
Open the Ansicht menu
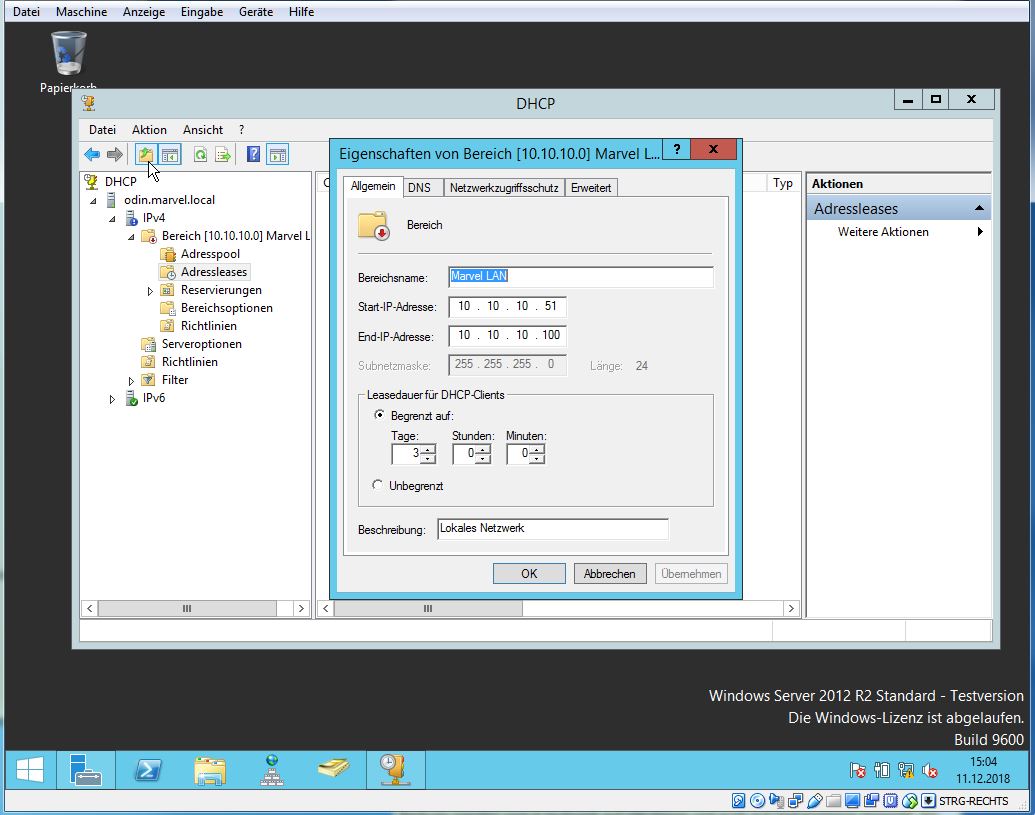[203, 129]
